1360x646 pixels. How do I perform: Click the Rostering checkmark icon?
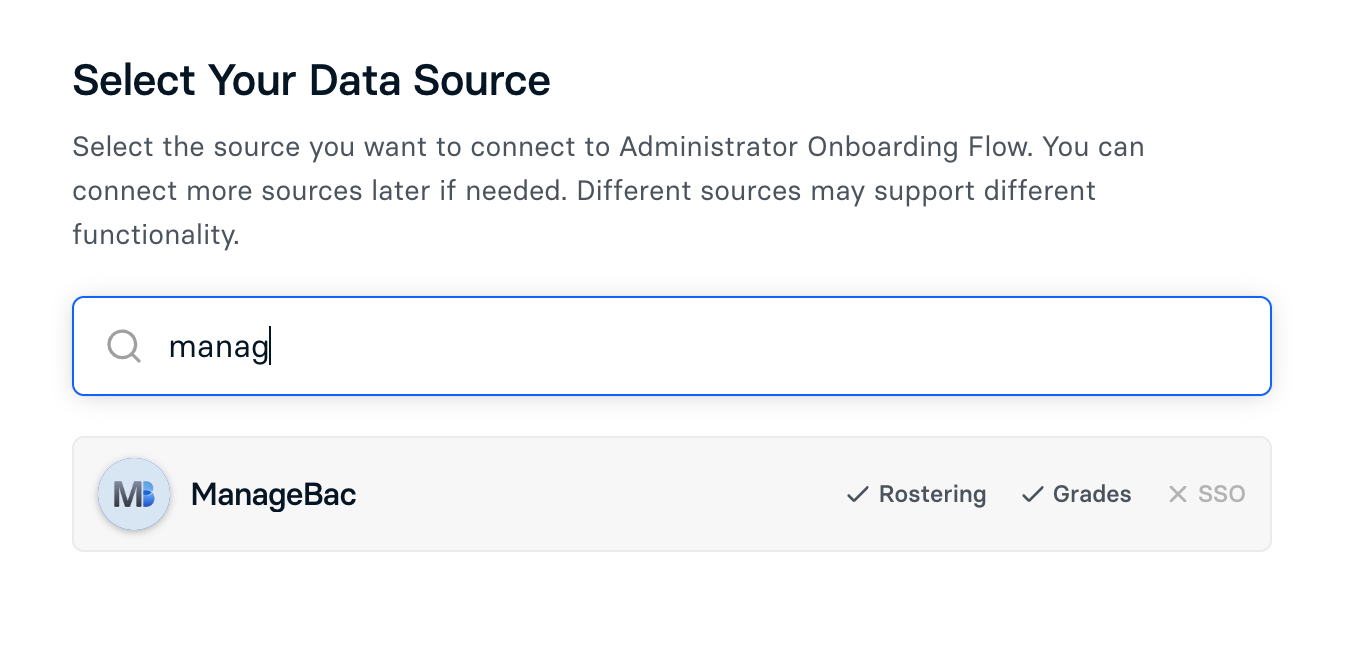click(x=857, y=494)
